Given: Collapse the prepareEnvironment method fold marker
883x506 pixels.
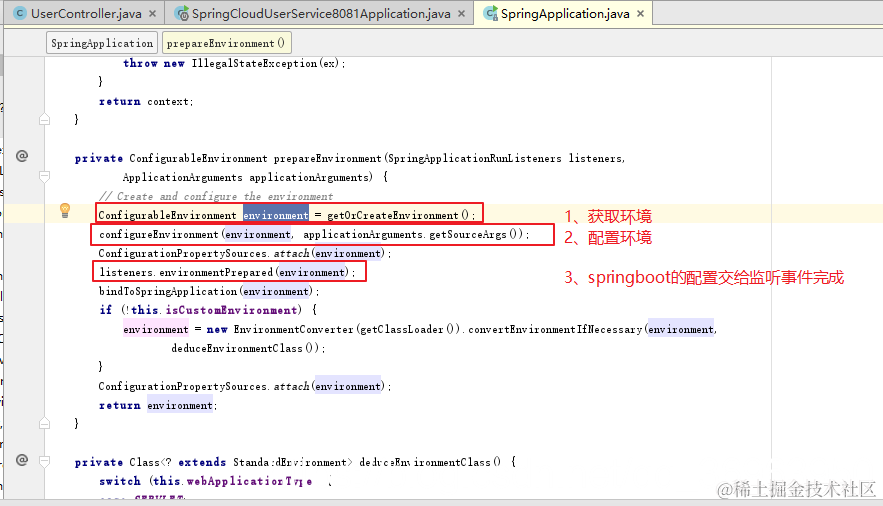Looking at the screenshot, I should [44, 177].
